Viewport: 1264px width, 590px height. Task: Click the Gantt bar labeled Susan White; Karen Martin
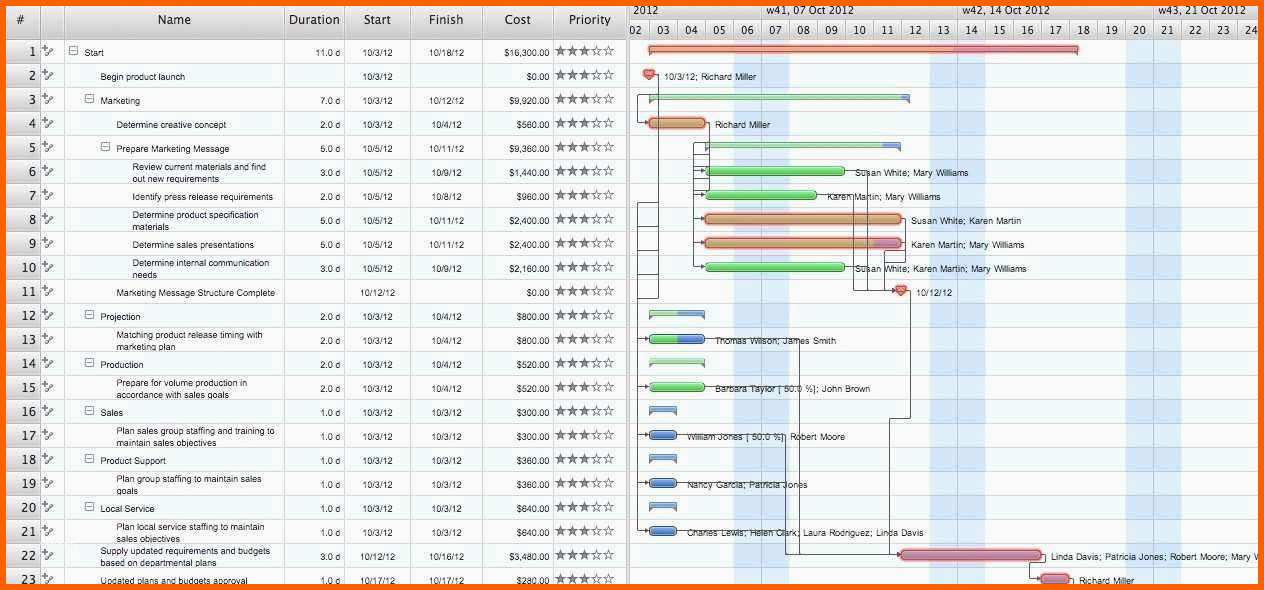click(803, 219)
